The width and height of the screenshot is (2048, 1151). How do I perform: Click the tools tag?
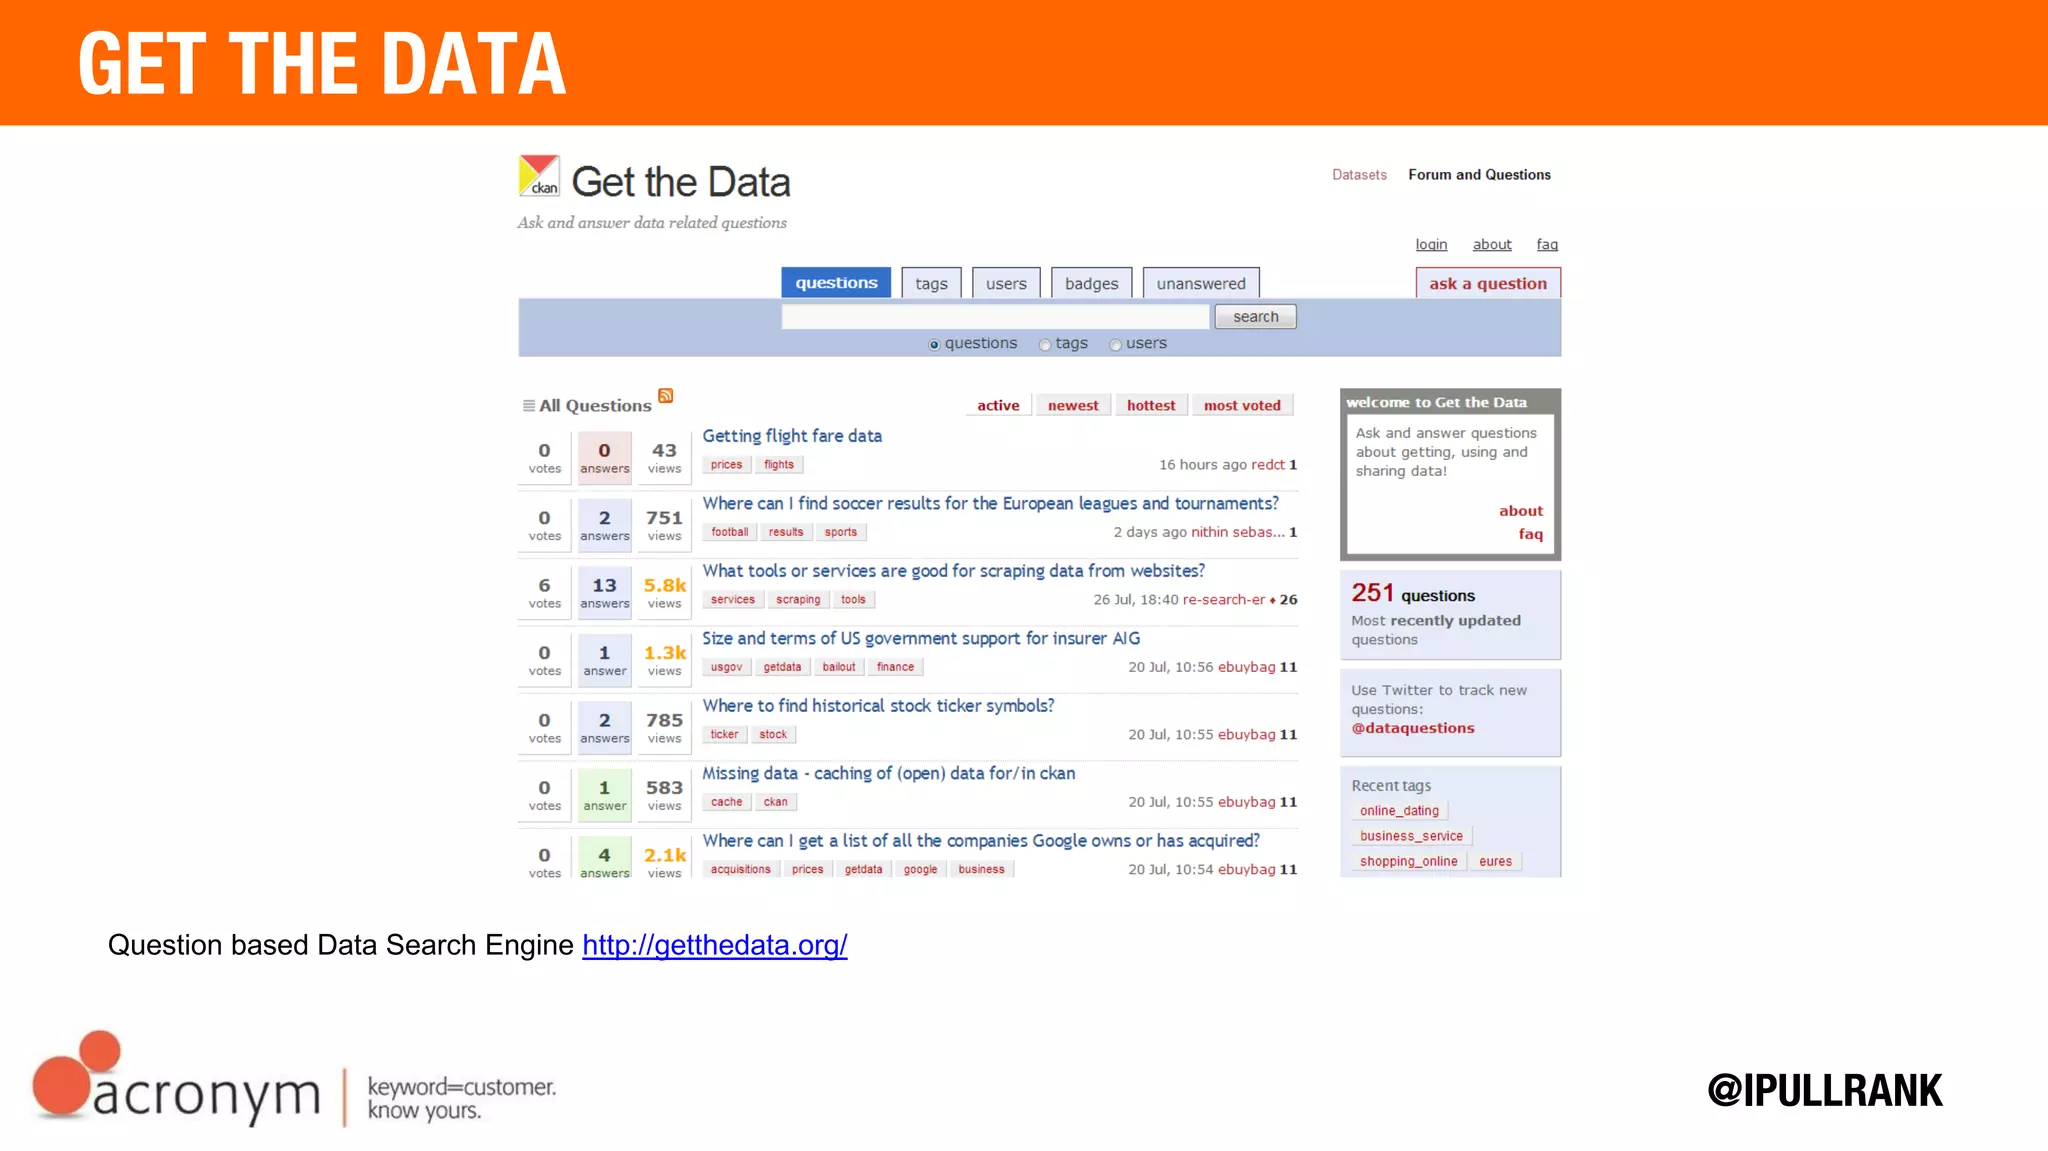point(853,600)
